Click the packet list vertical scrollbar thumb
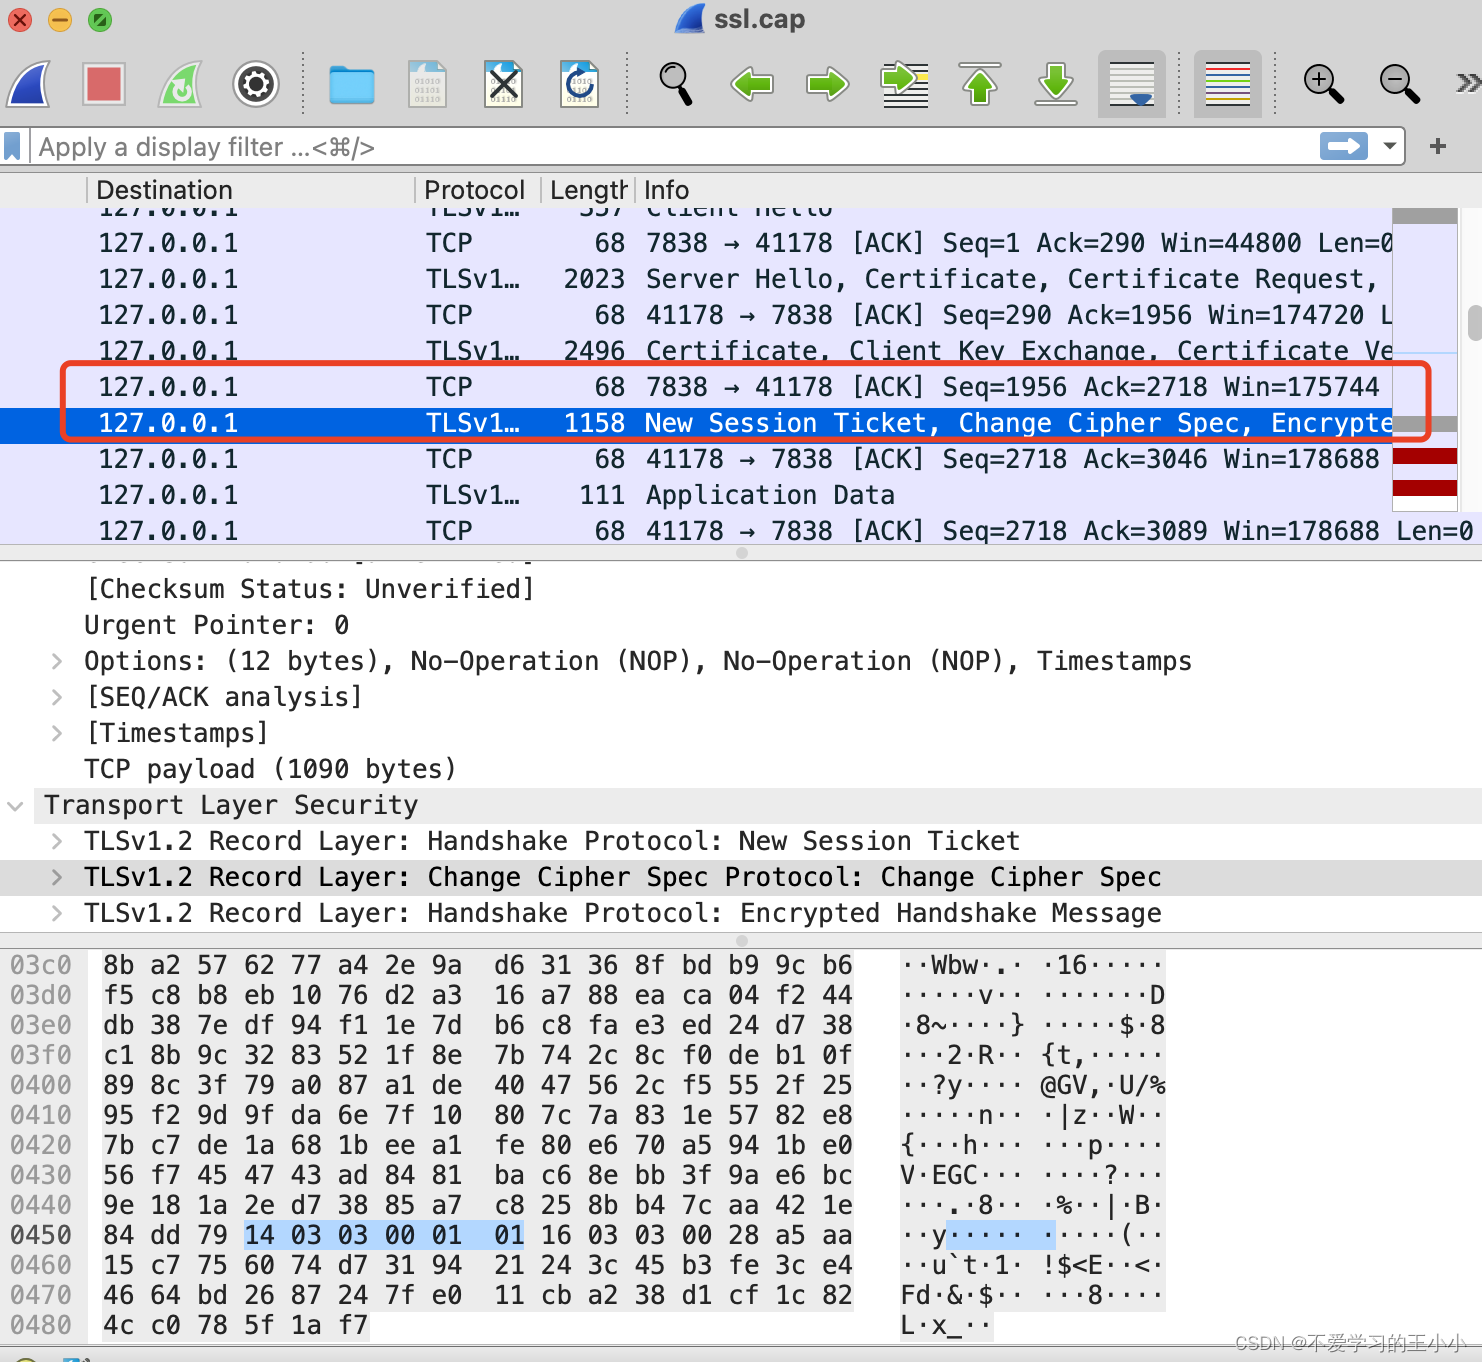Viewport: 1482px width, 1362px height. (x=1474, y=323)
